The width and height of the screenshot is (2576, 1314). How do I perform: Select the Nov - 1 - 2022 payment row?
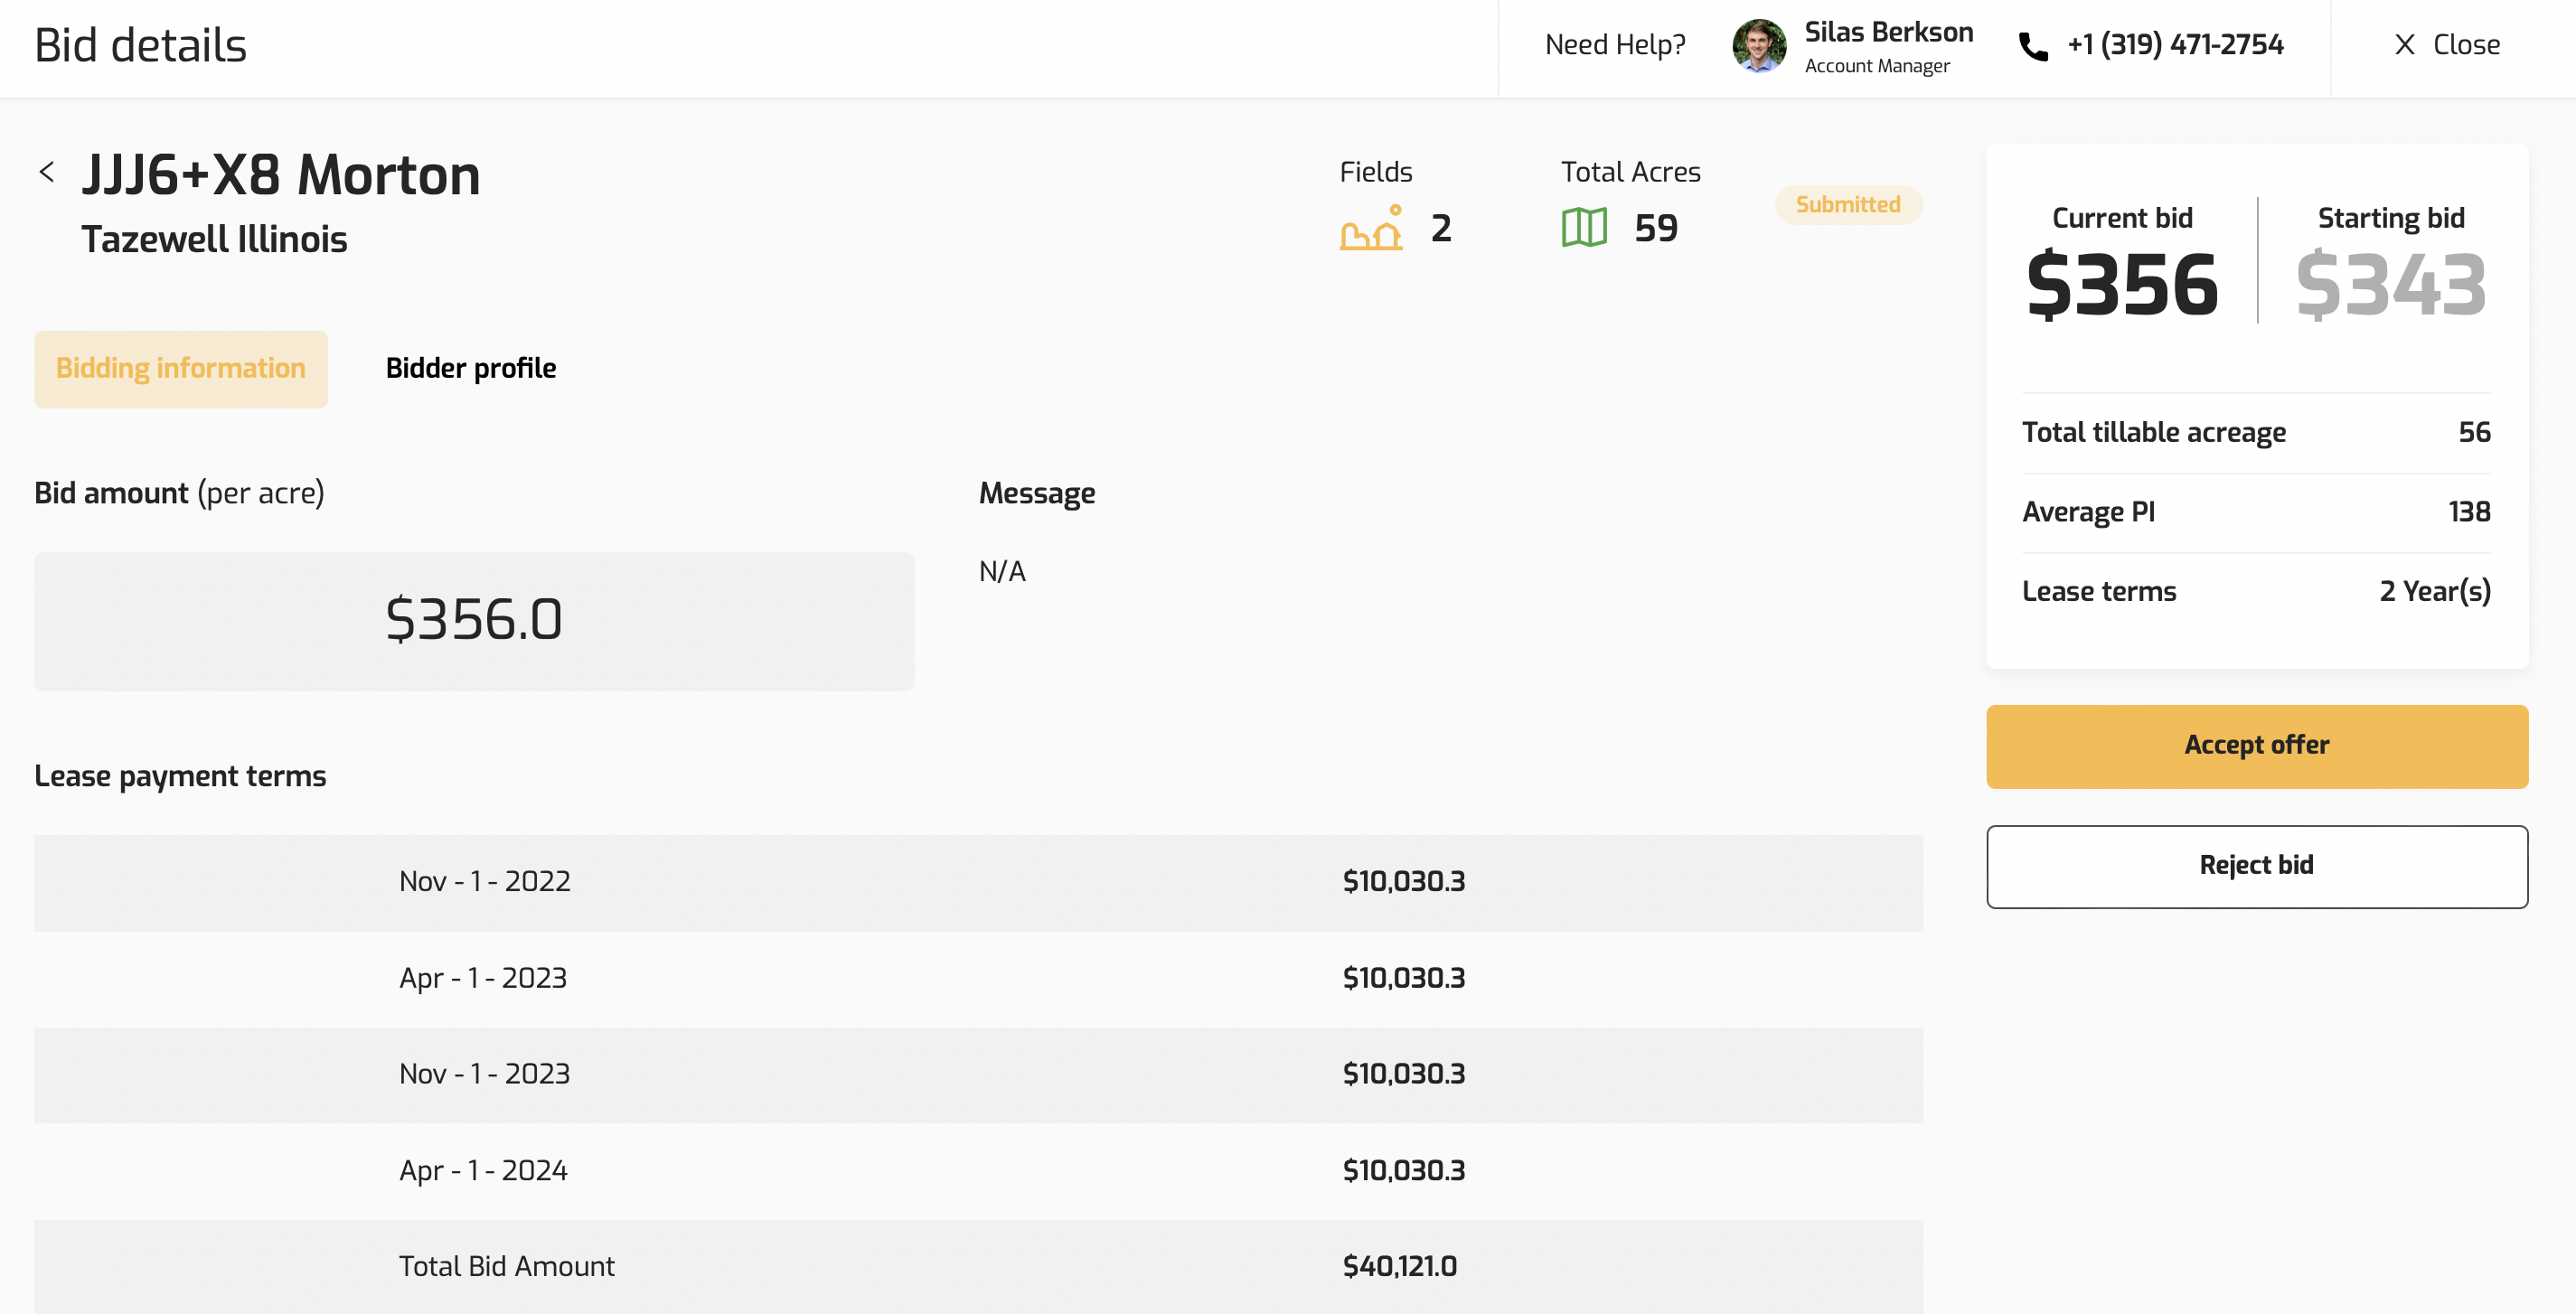977,882
